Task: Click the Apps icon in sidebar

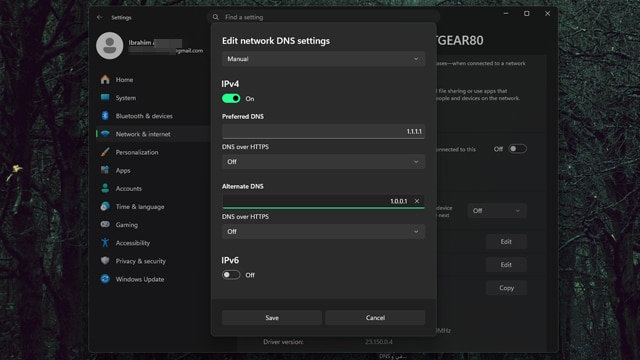Action: pyautogui.click(x=105, y=170)
